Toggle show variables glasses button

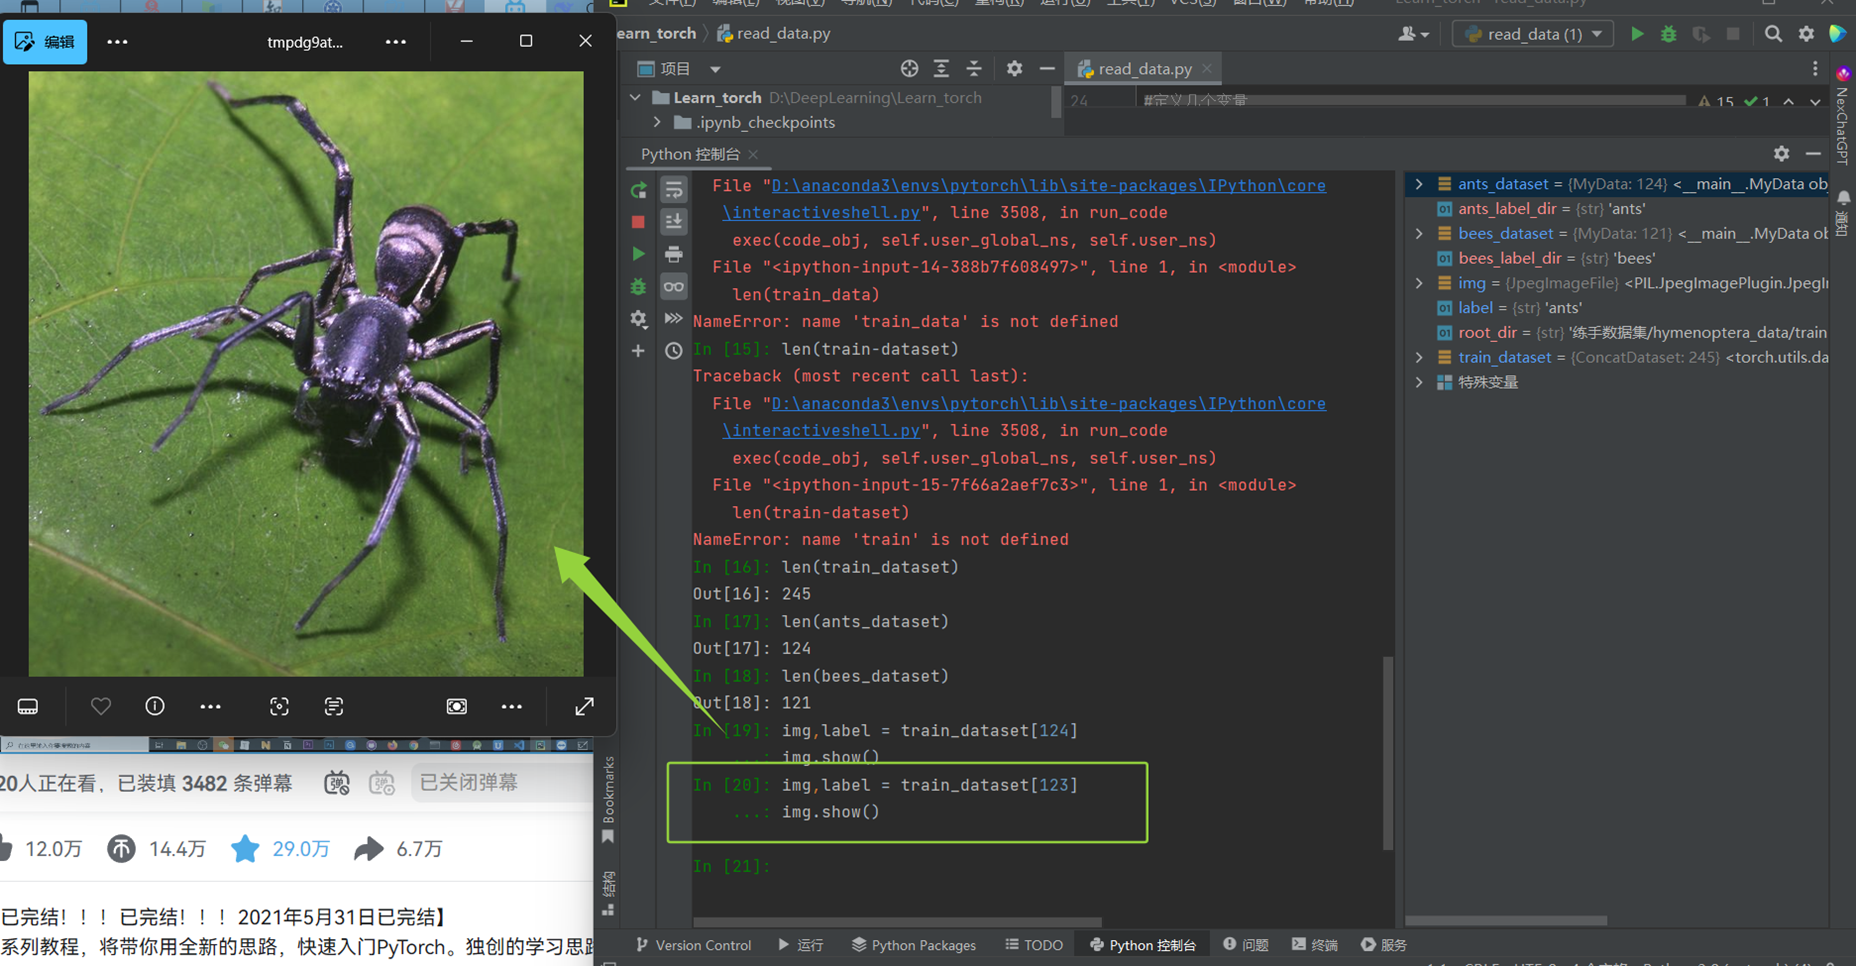tap(674, 287)
